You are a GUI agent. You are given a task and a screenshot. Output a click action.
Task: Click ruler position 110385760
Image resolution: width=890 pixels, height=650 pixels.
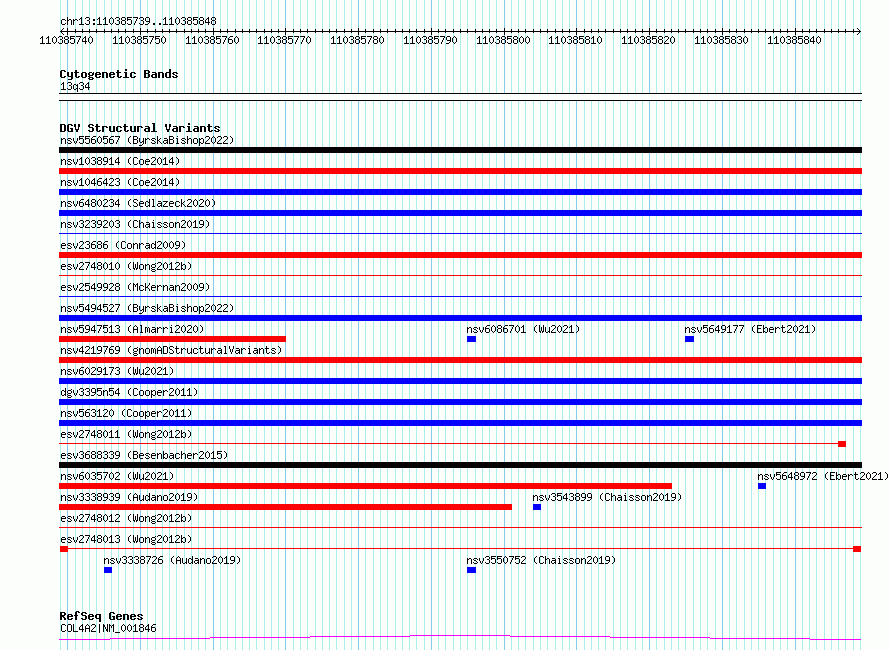[212, 40]
